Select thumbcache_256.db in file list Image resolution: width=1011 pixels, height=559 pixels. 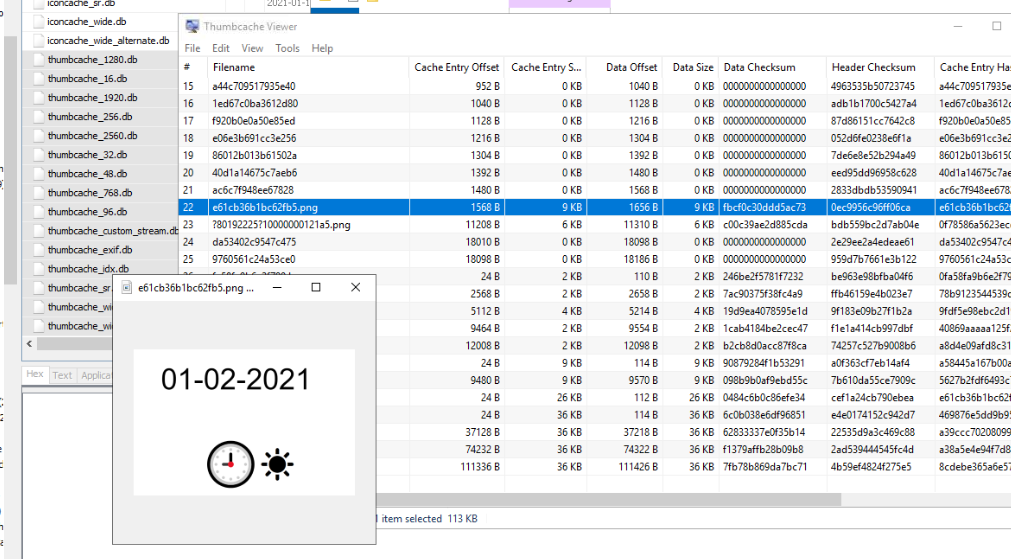(90, 117)
